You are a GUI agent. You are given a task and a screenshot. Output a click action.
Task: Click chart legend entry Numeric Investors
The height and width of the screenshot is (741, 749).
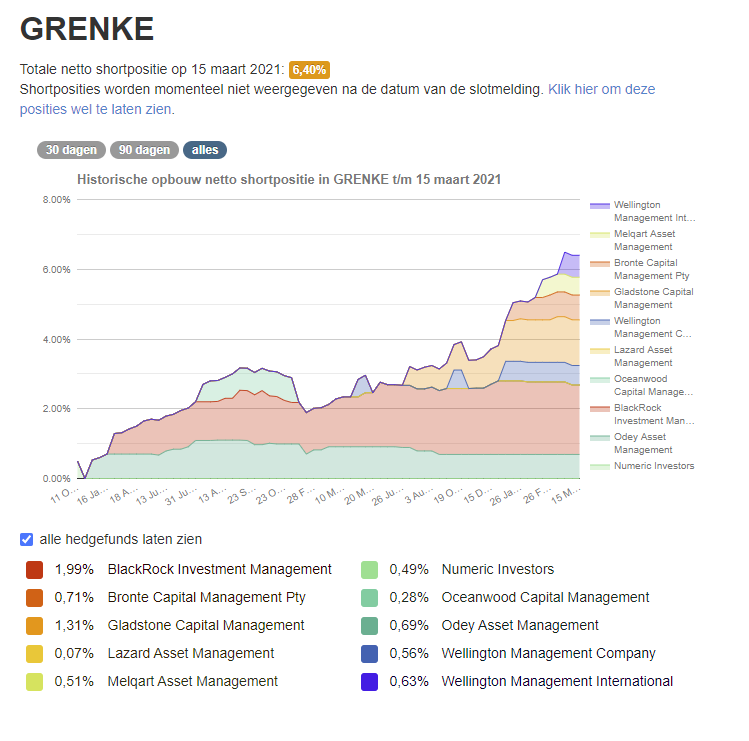(x=642, y=466)
